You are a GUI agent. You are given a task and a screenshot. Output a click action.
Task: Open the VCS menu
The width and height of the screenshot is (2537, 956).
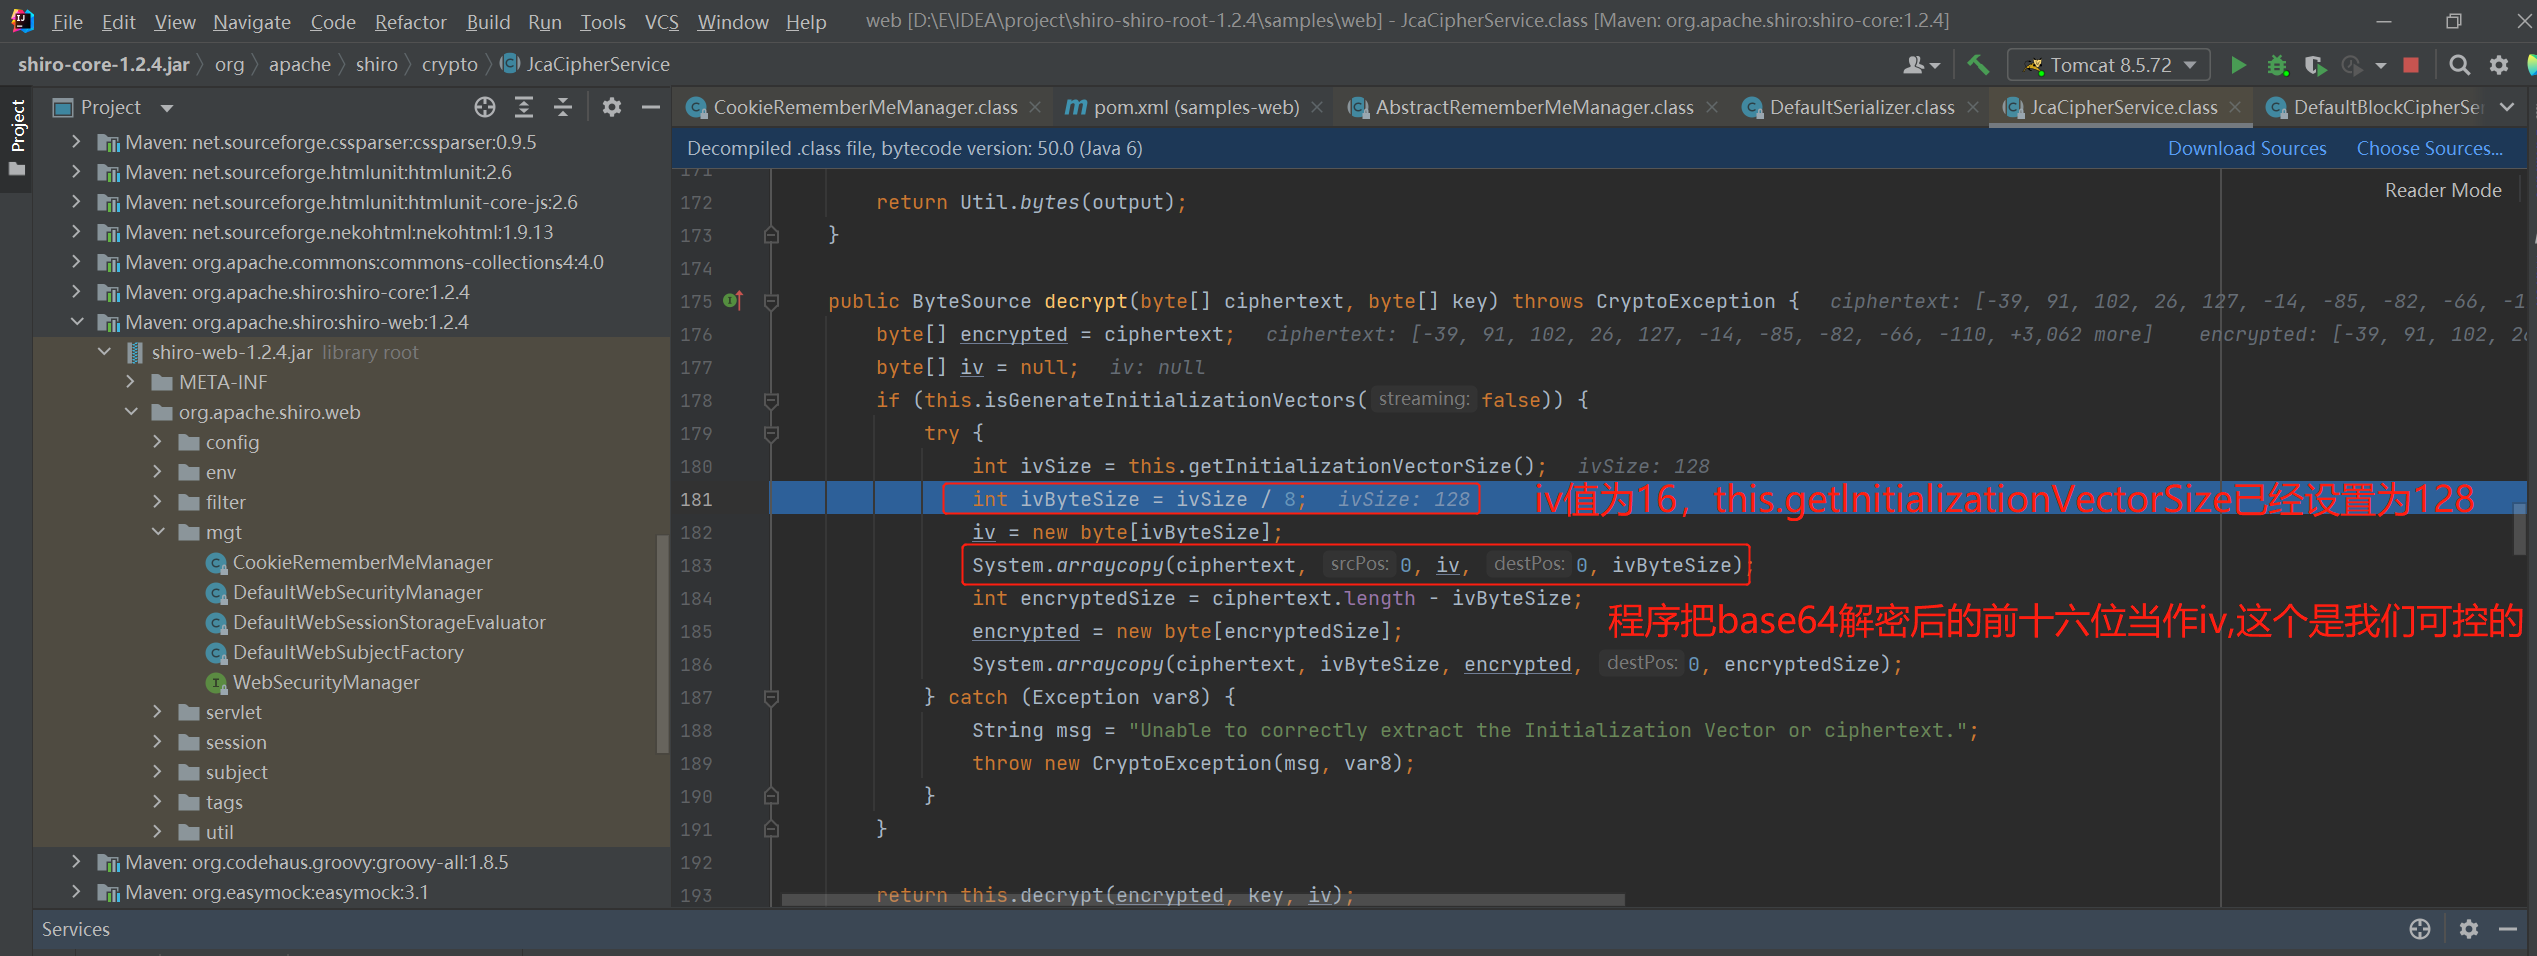point(661,21)
